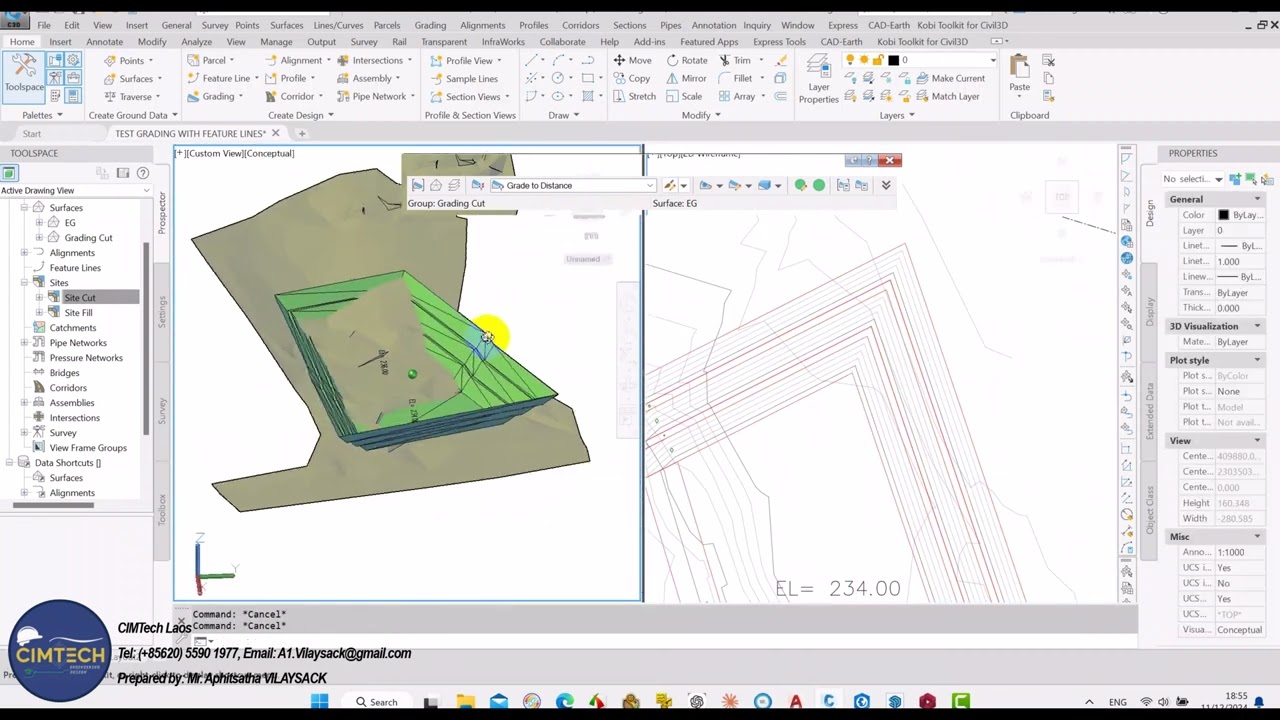Open Surfaces dropdown in ribbon
This screenshot has width=1280, height=720.
[x=158, y=79]
